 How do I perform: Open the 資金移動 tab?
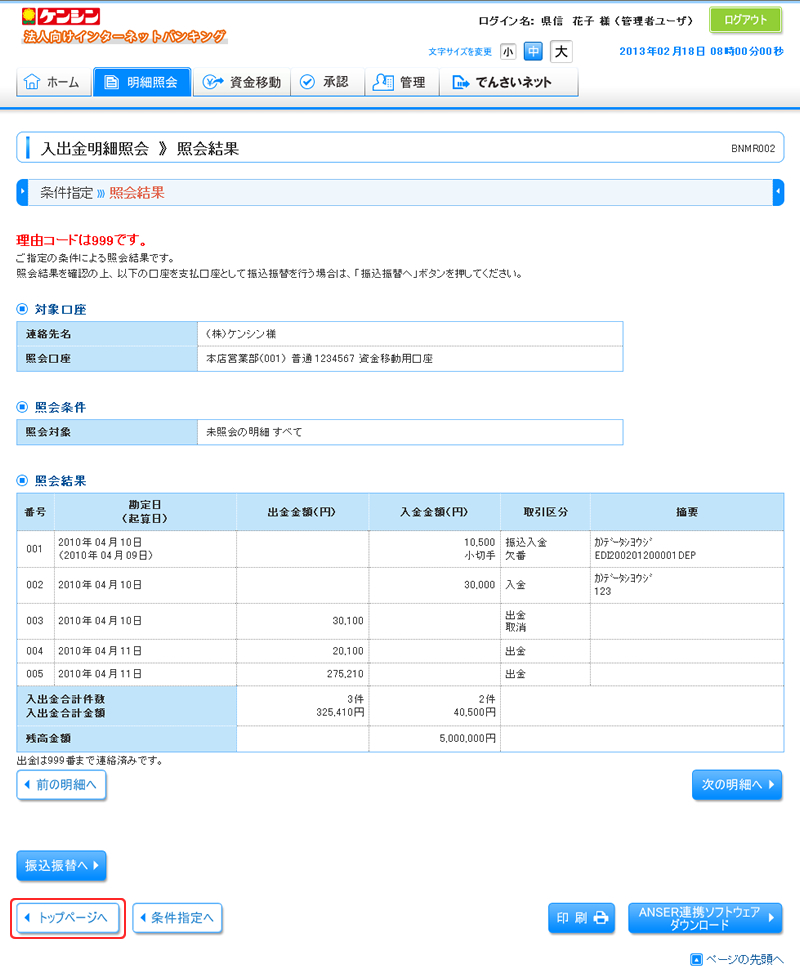(242, 82)
